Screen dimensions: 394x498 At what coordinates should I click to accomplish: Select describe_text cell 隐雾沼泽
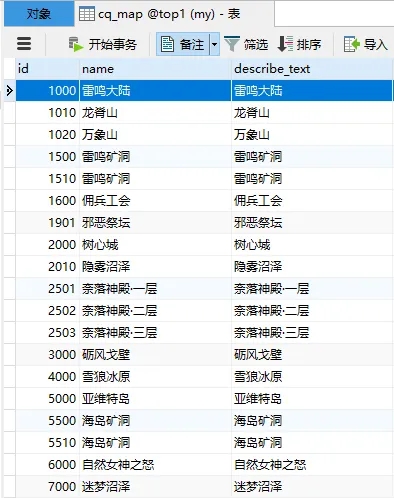(x=312, y=267)
